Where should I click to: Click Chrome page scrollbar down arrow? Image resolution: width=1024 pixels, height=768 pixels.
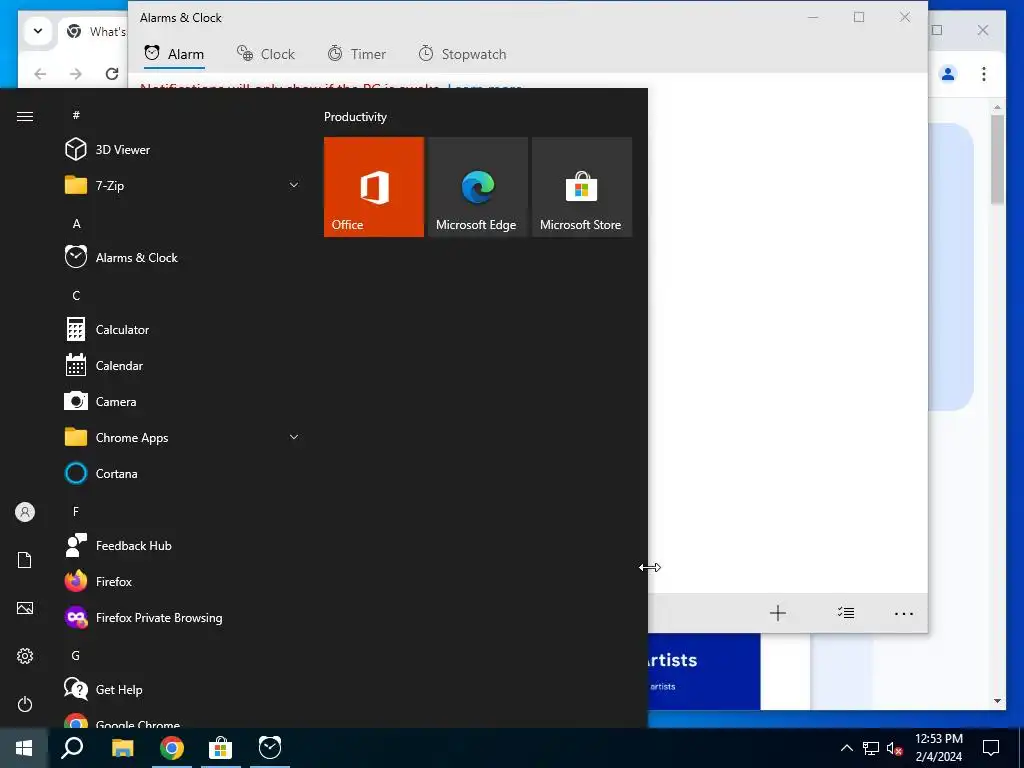(997, 701)
